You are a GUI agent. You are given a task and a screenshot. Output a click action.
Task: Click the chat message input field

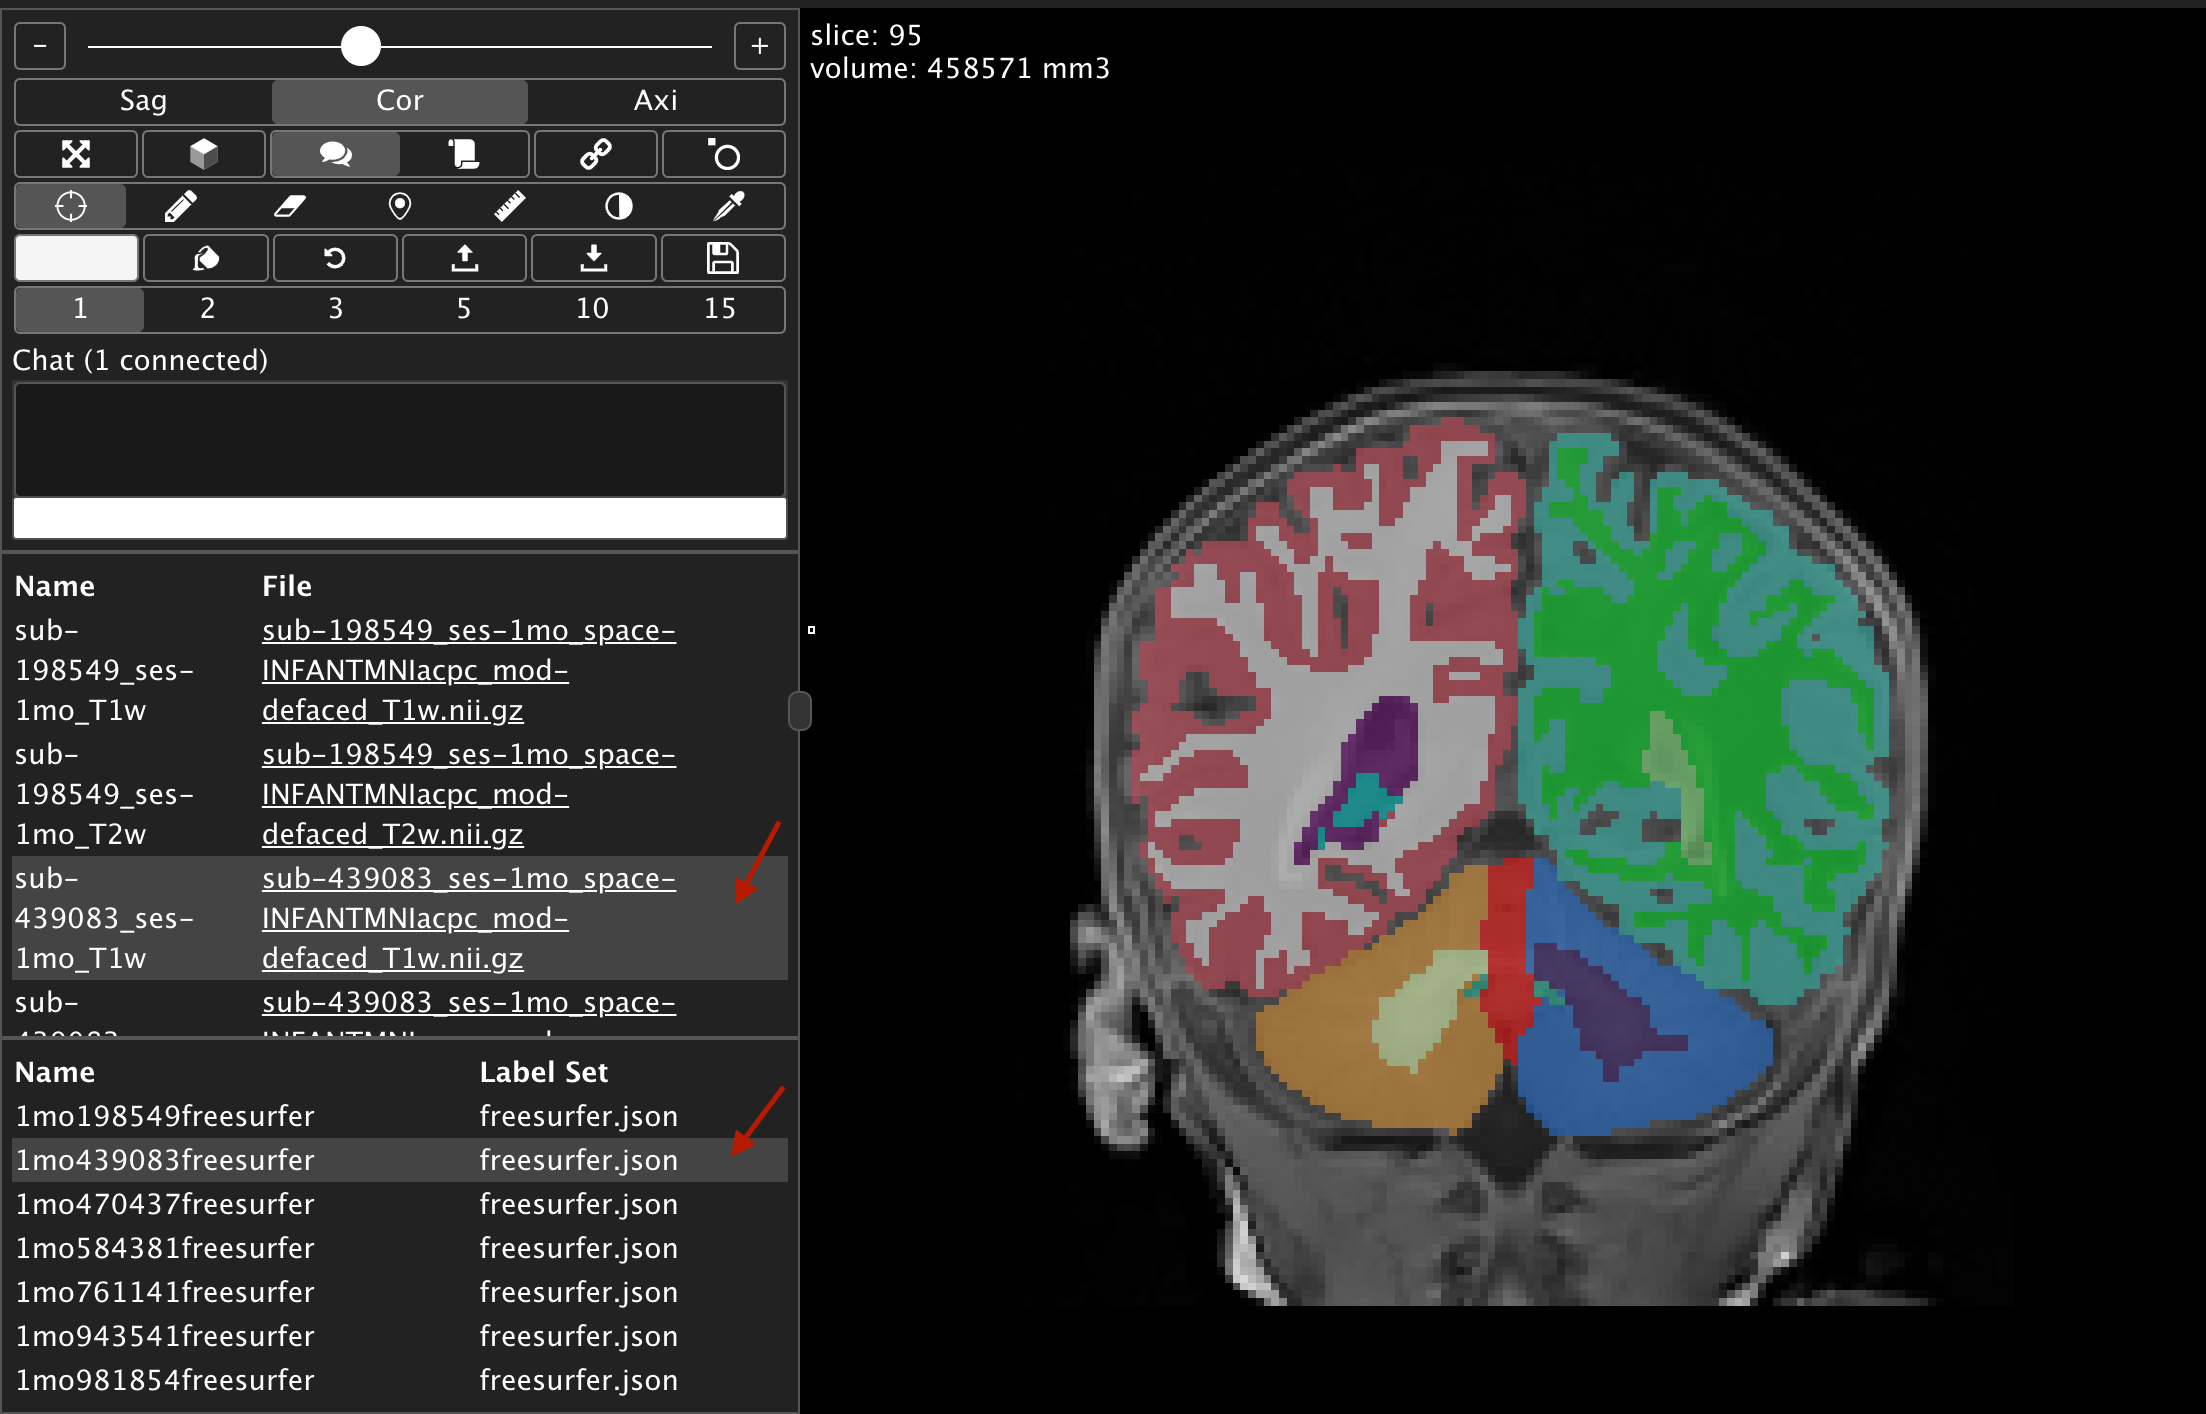click(400, 518)
